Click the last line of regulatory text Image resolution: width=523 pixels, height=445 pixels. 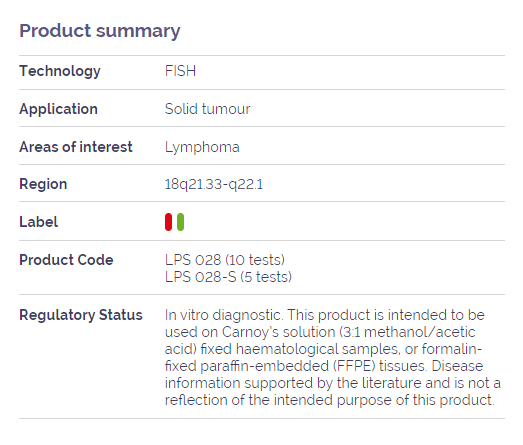tap(330, 400)
